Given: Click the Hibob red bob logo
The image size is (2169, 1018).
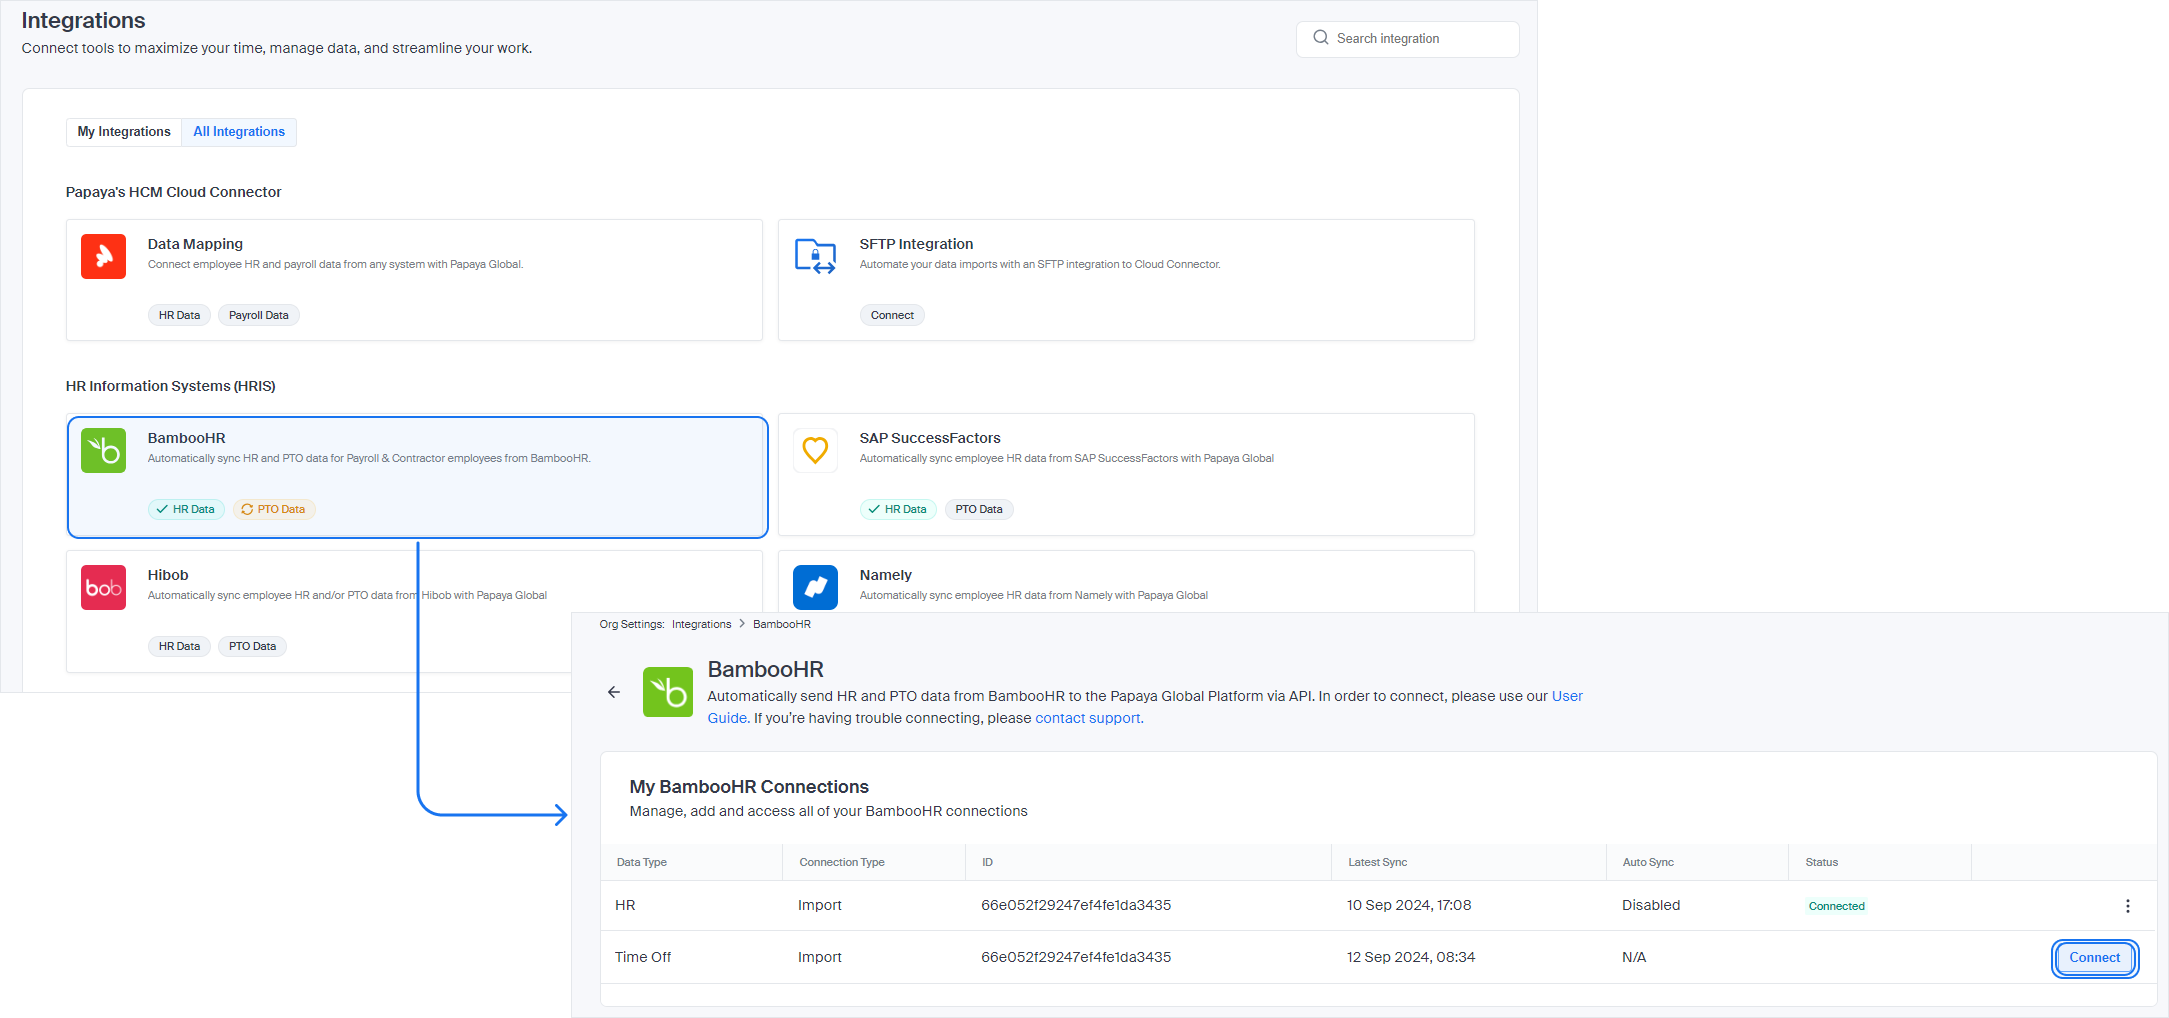Looking at the screenshot, I should click(x=103, y=588).
